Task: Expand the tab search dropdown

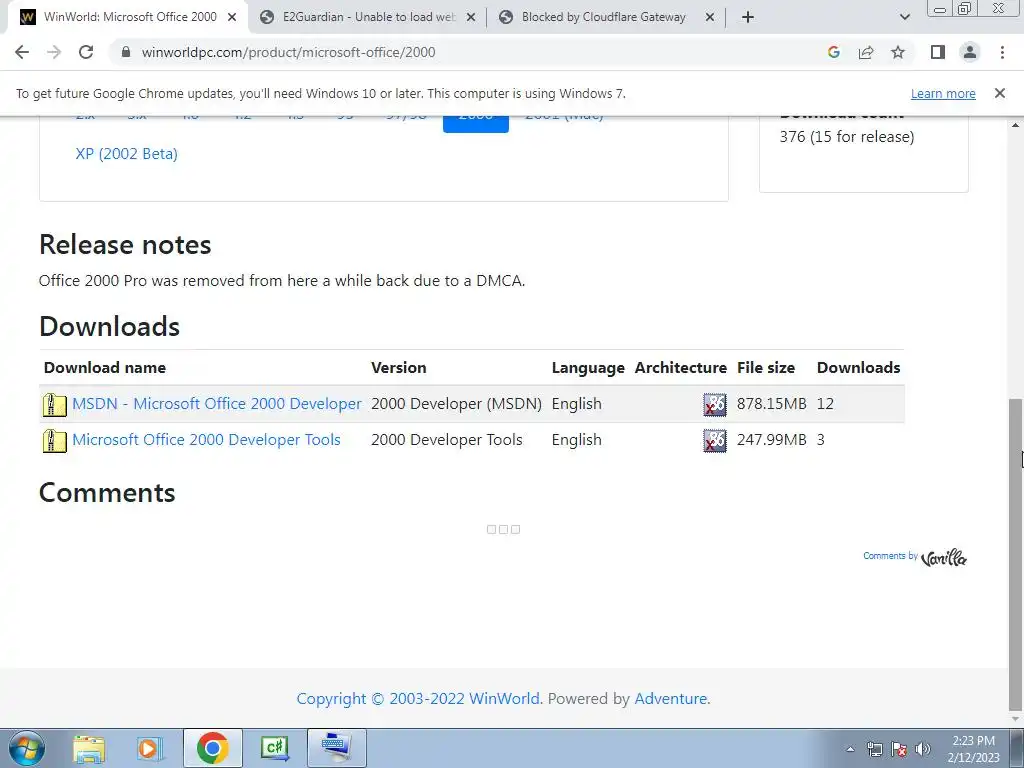Action: [904, 17]
